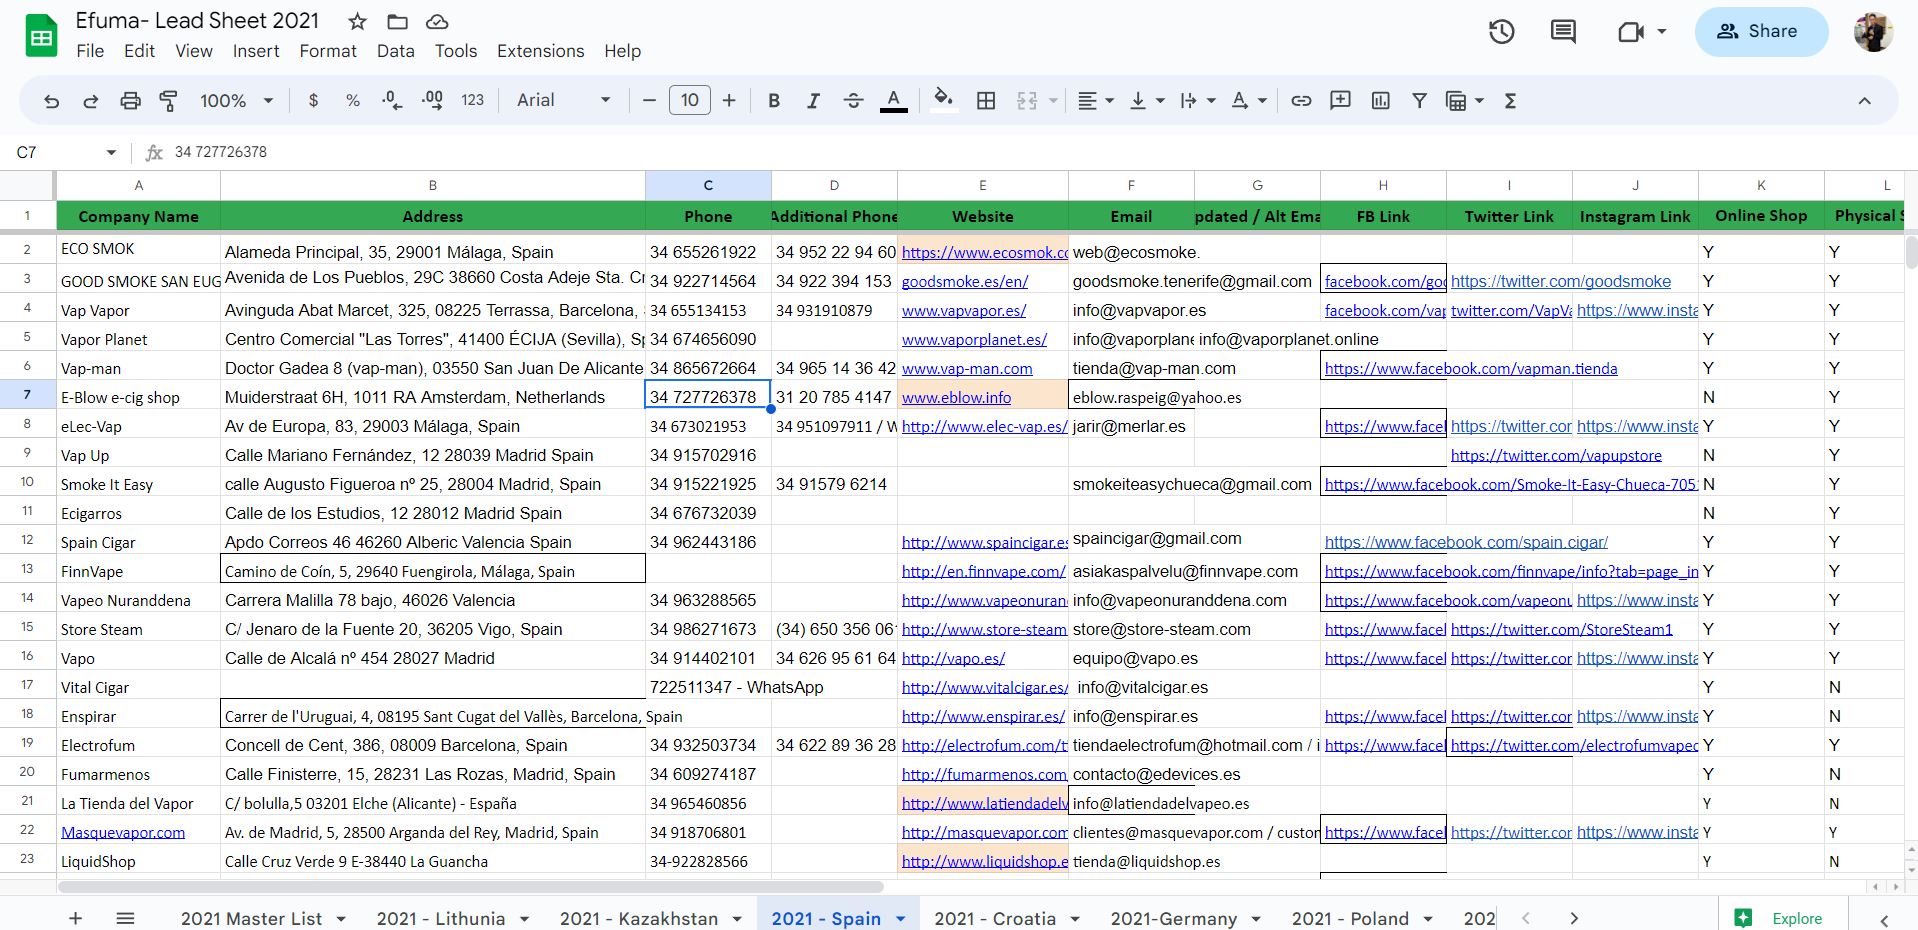
Task: Click the Share button
Action: click(1760, 31)
